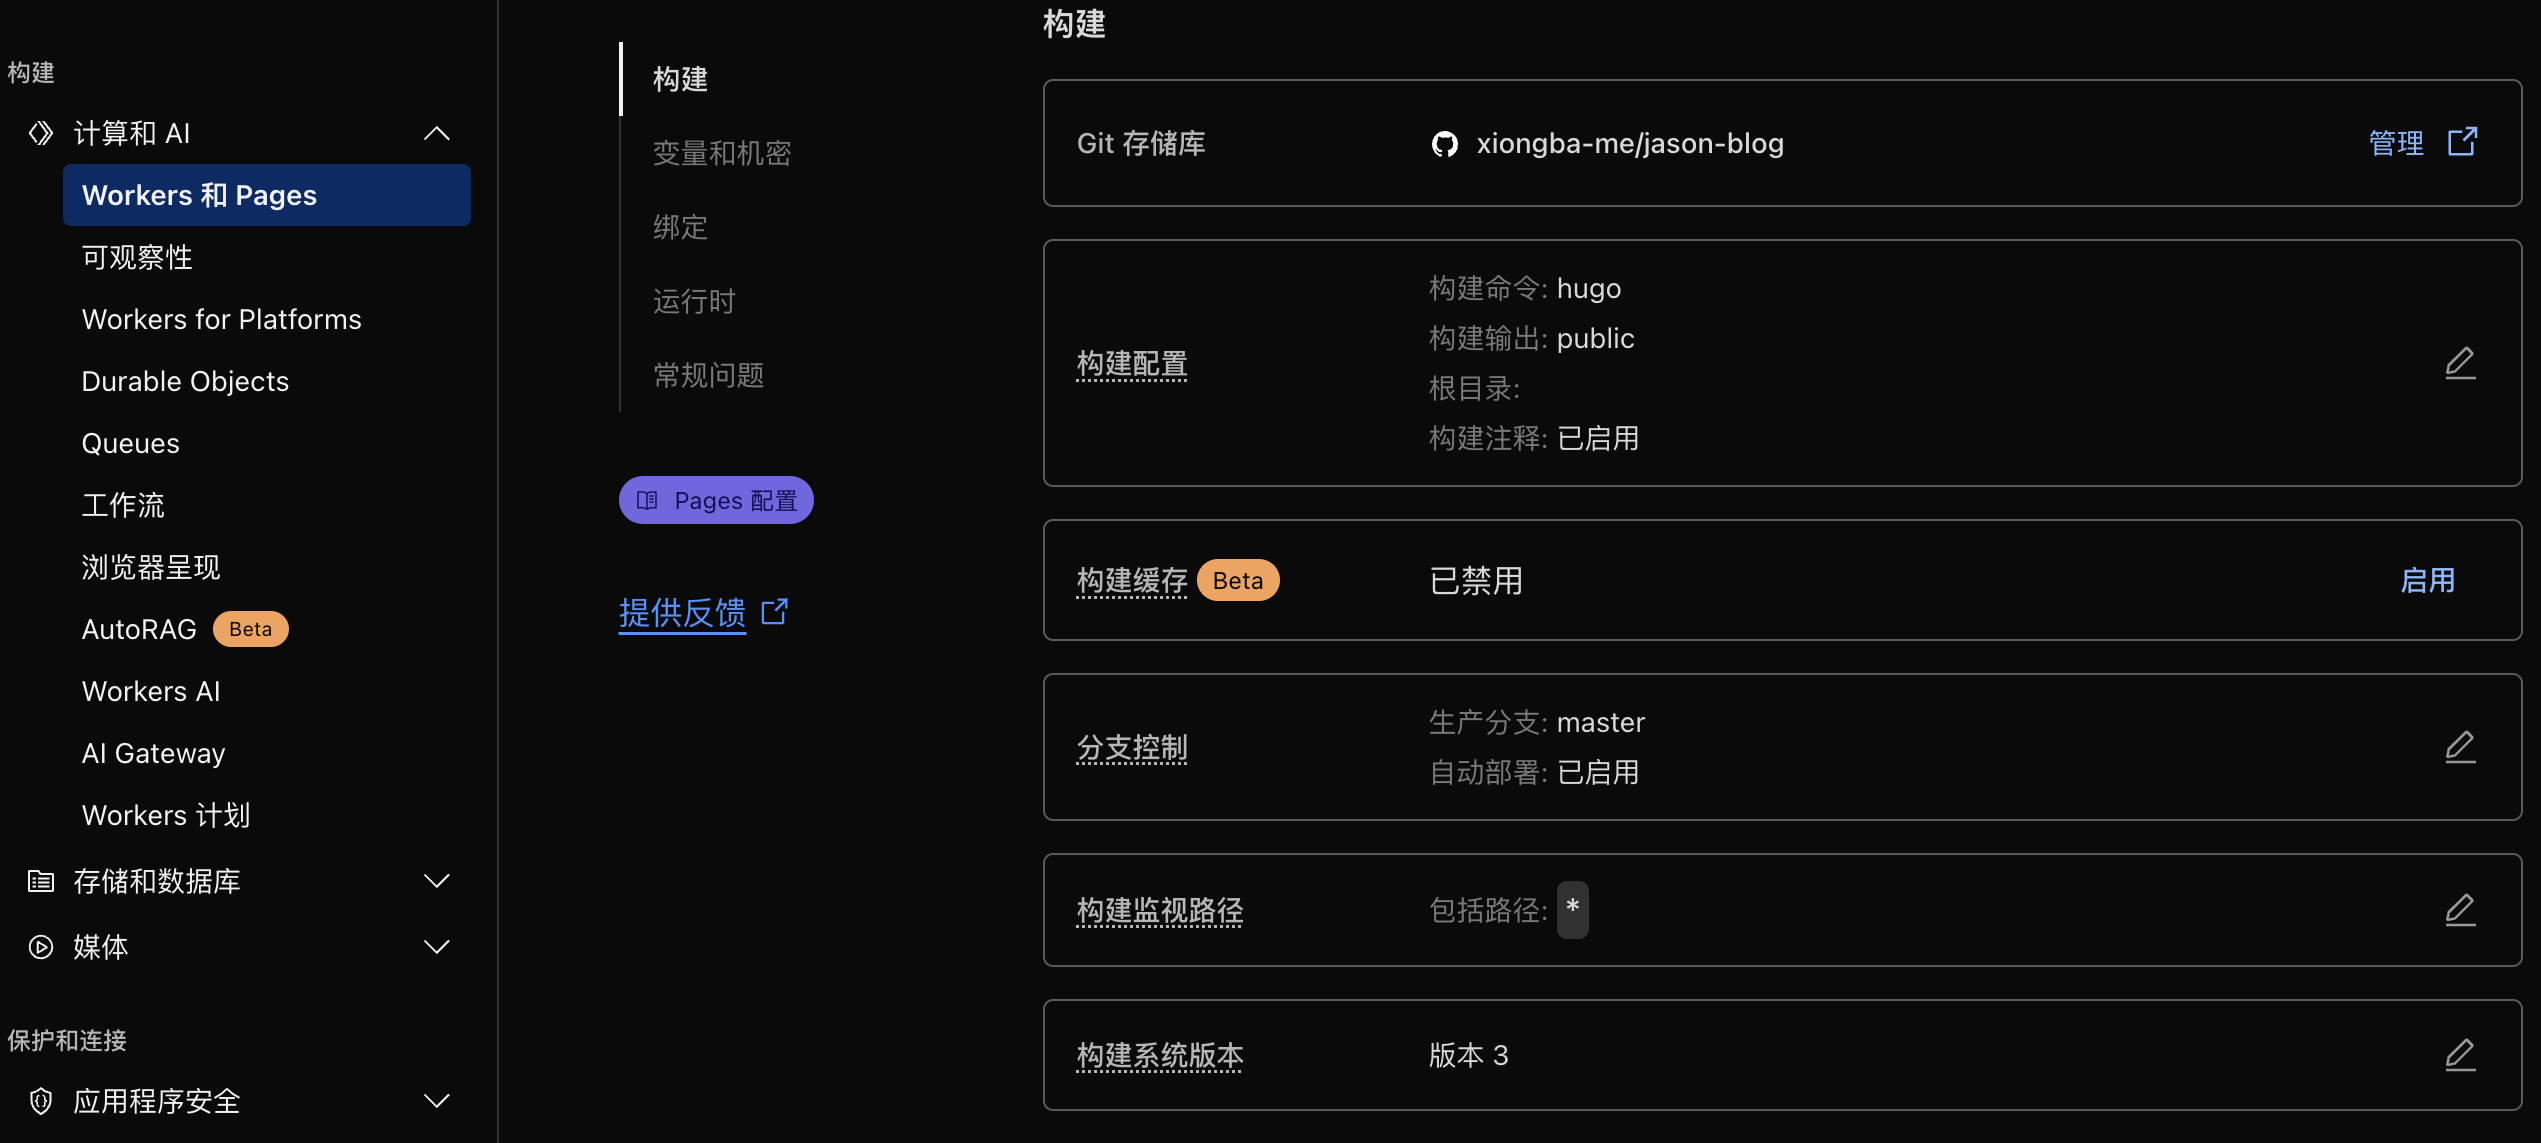Viewport: 2541px width, 1143px height.
Task: Click external link icon beside 提供反馈
Action: point(775,611)
